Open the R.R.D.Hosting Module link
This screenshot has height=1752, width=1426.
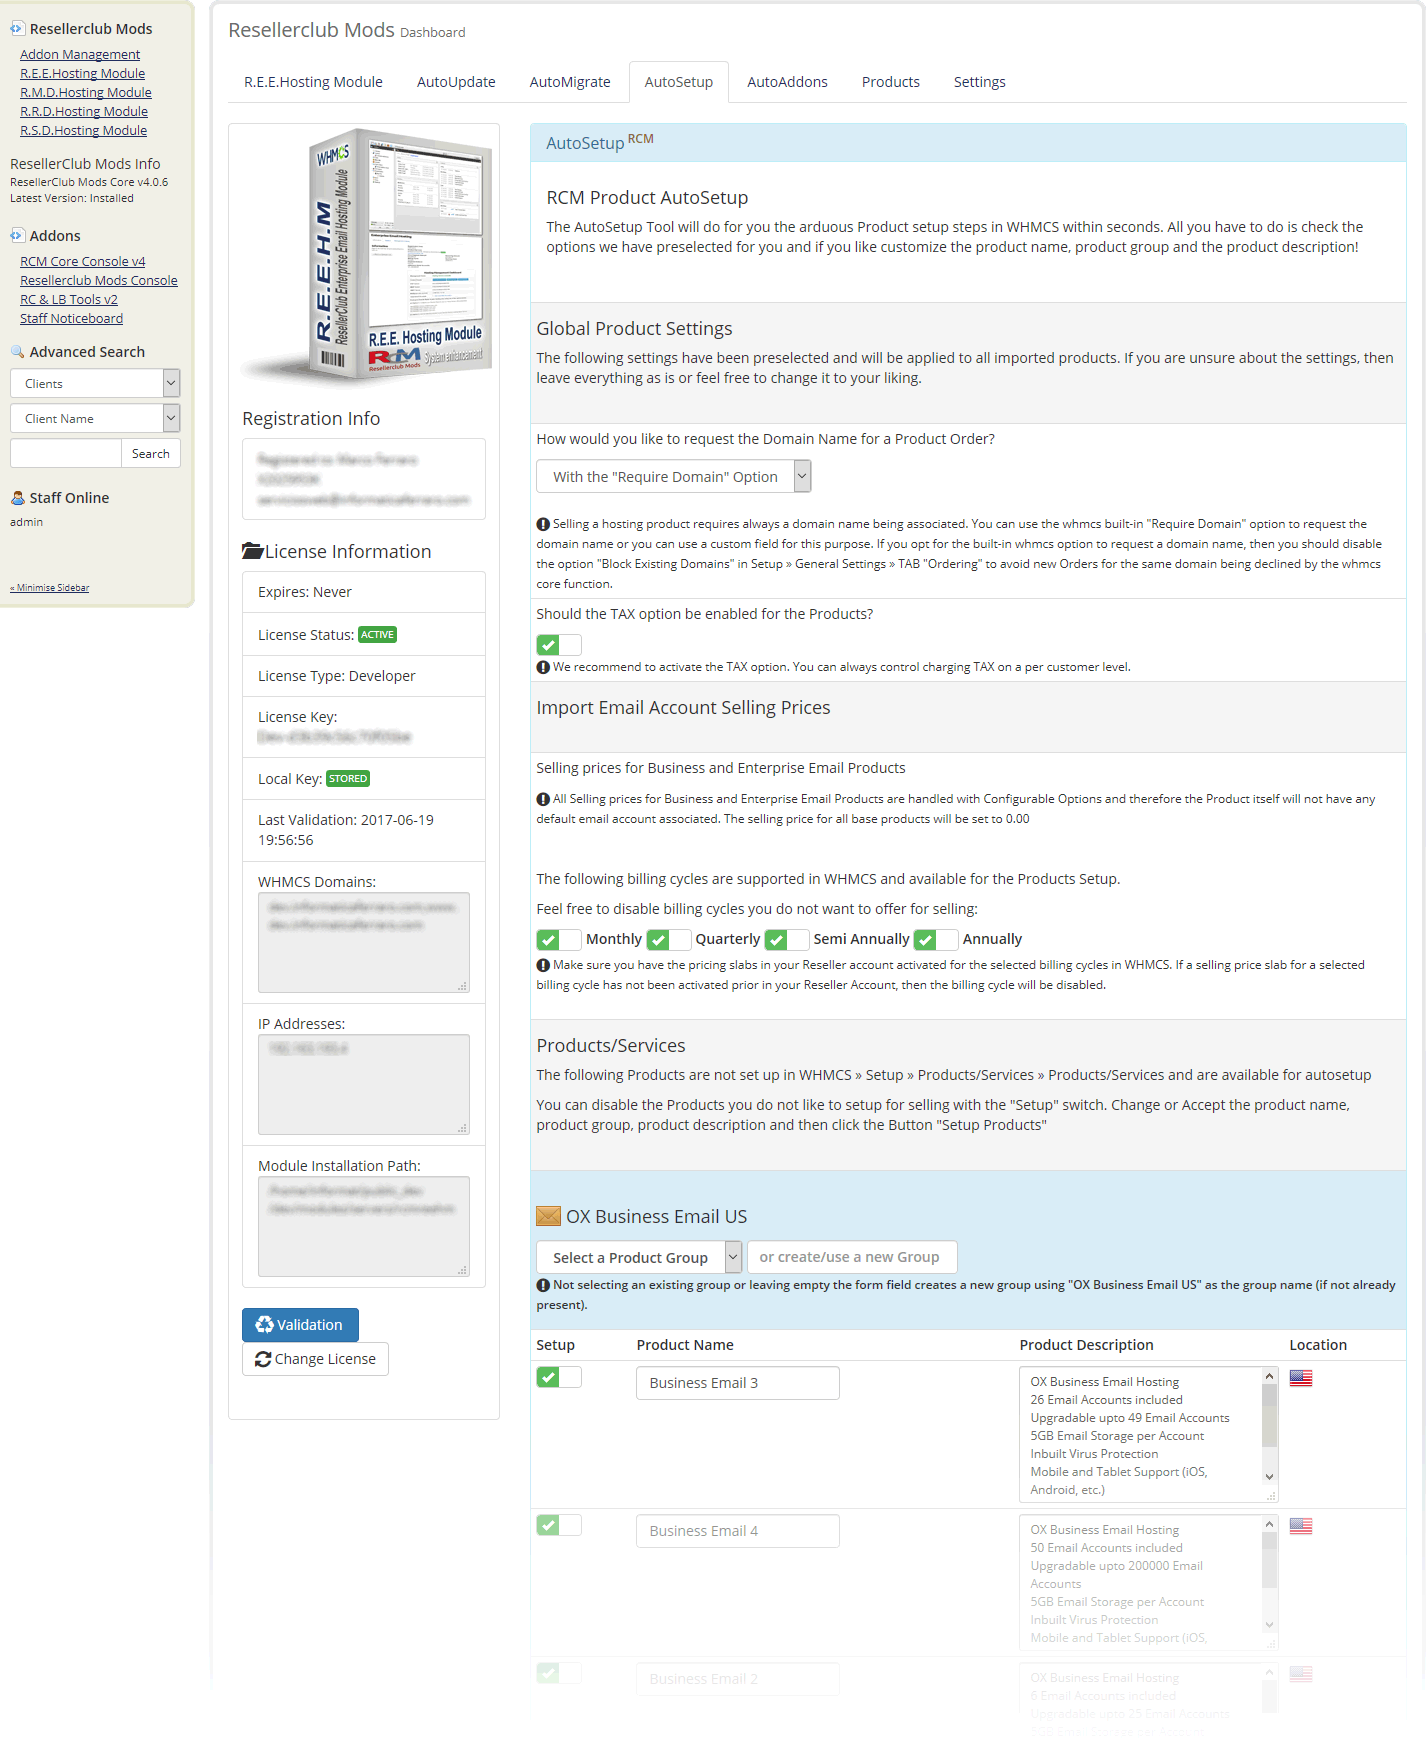[x=84, y=111]
